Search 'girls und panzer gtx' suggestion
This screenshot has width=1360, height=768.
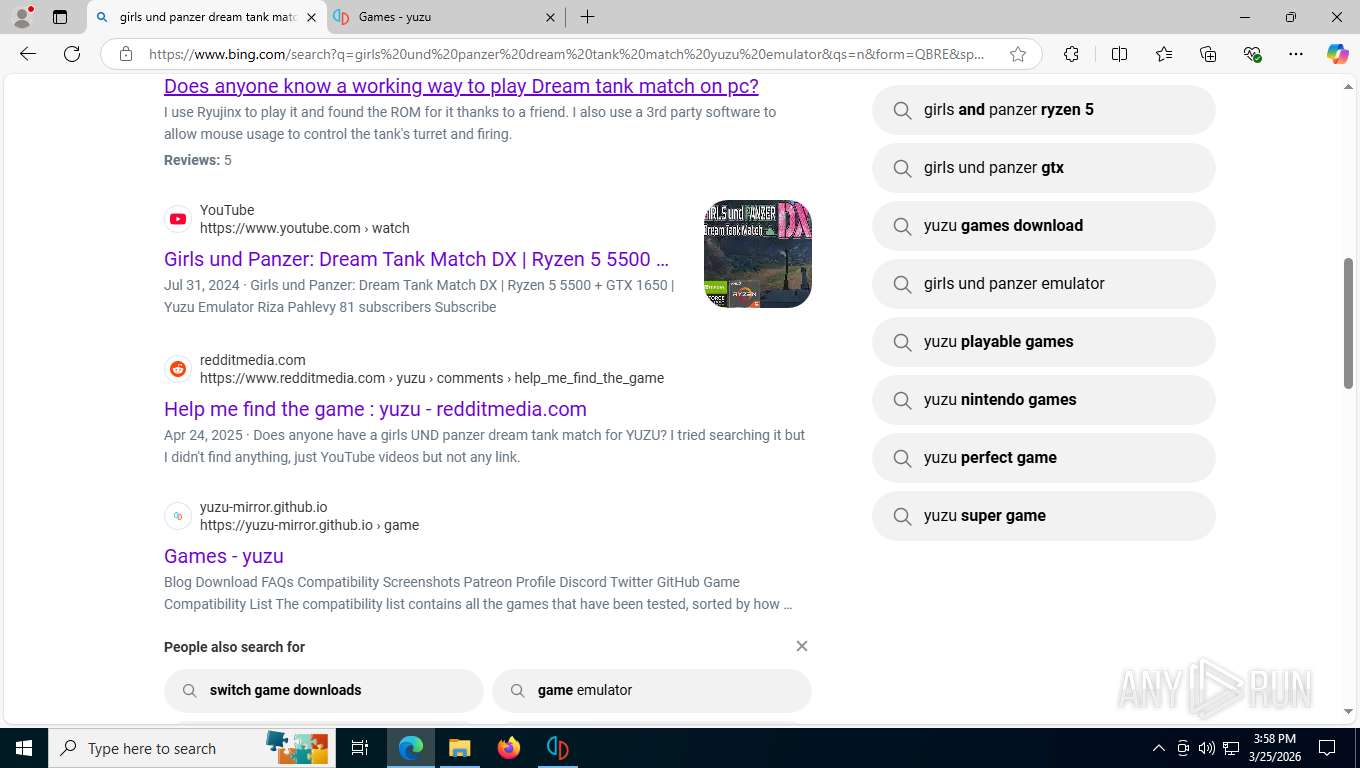tap(1044, 168)
